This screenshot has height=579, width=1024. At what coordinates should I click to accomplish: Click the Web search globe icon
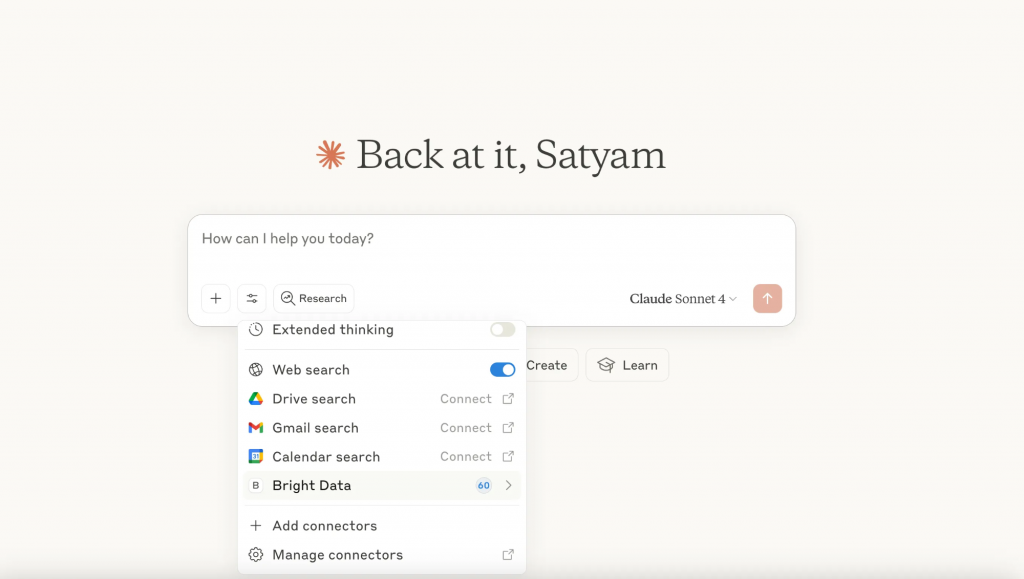coord(256,370)
